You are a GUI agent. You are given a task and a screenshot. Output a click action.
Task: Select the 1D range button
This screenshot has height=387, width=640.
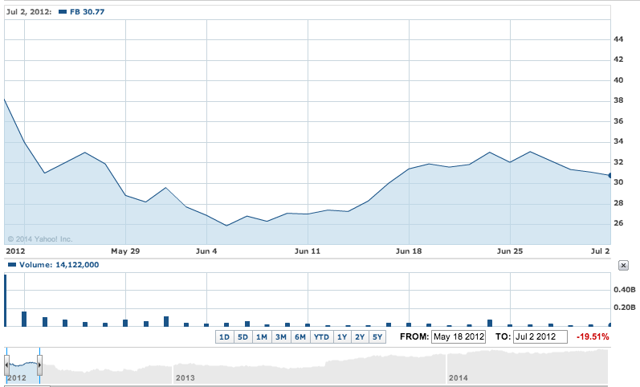(x=224, y=337)
